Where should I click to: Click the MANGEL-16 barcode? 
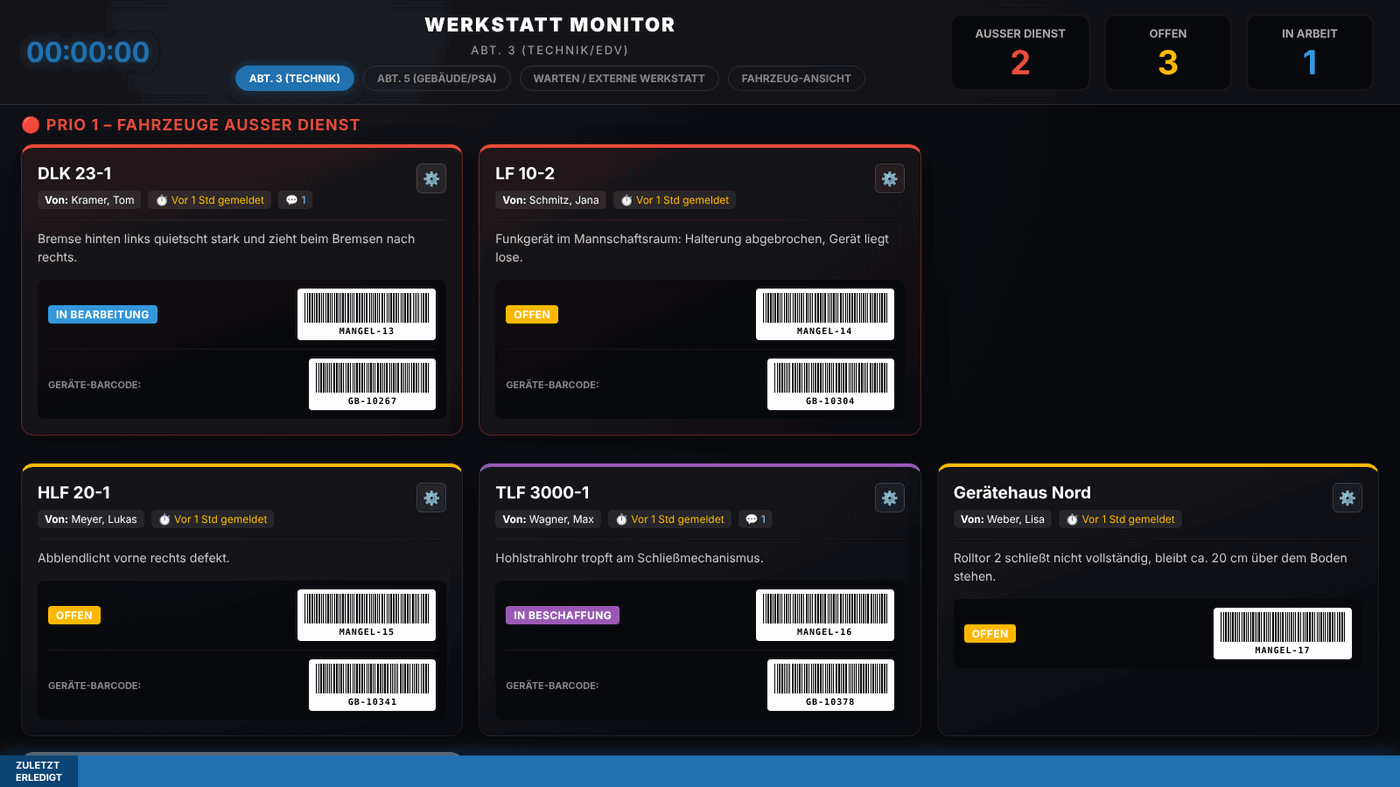(x=824, y=615)
